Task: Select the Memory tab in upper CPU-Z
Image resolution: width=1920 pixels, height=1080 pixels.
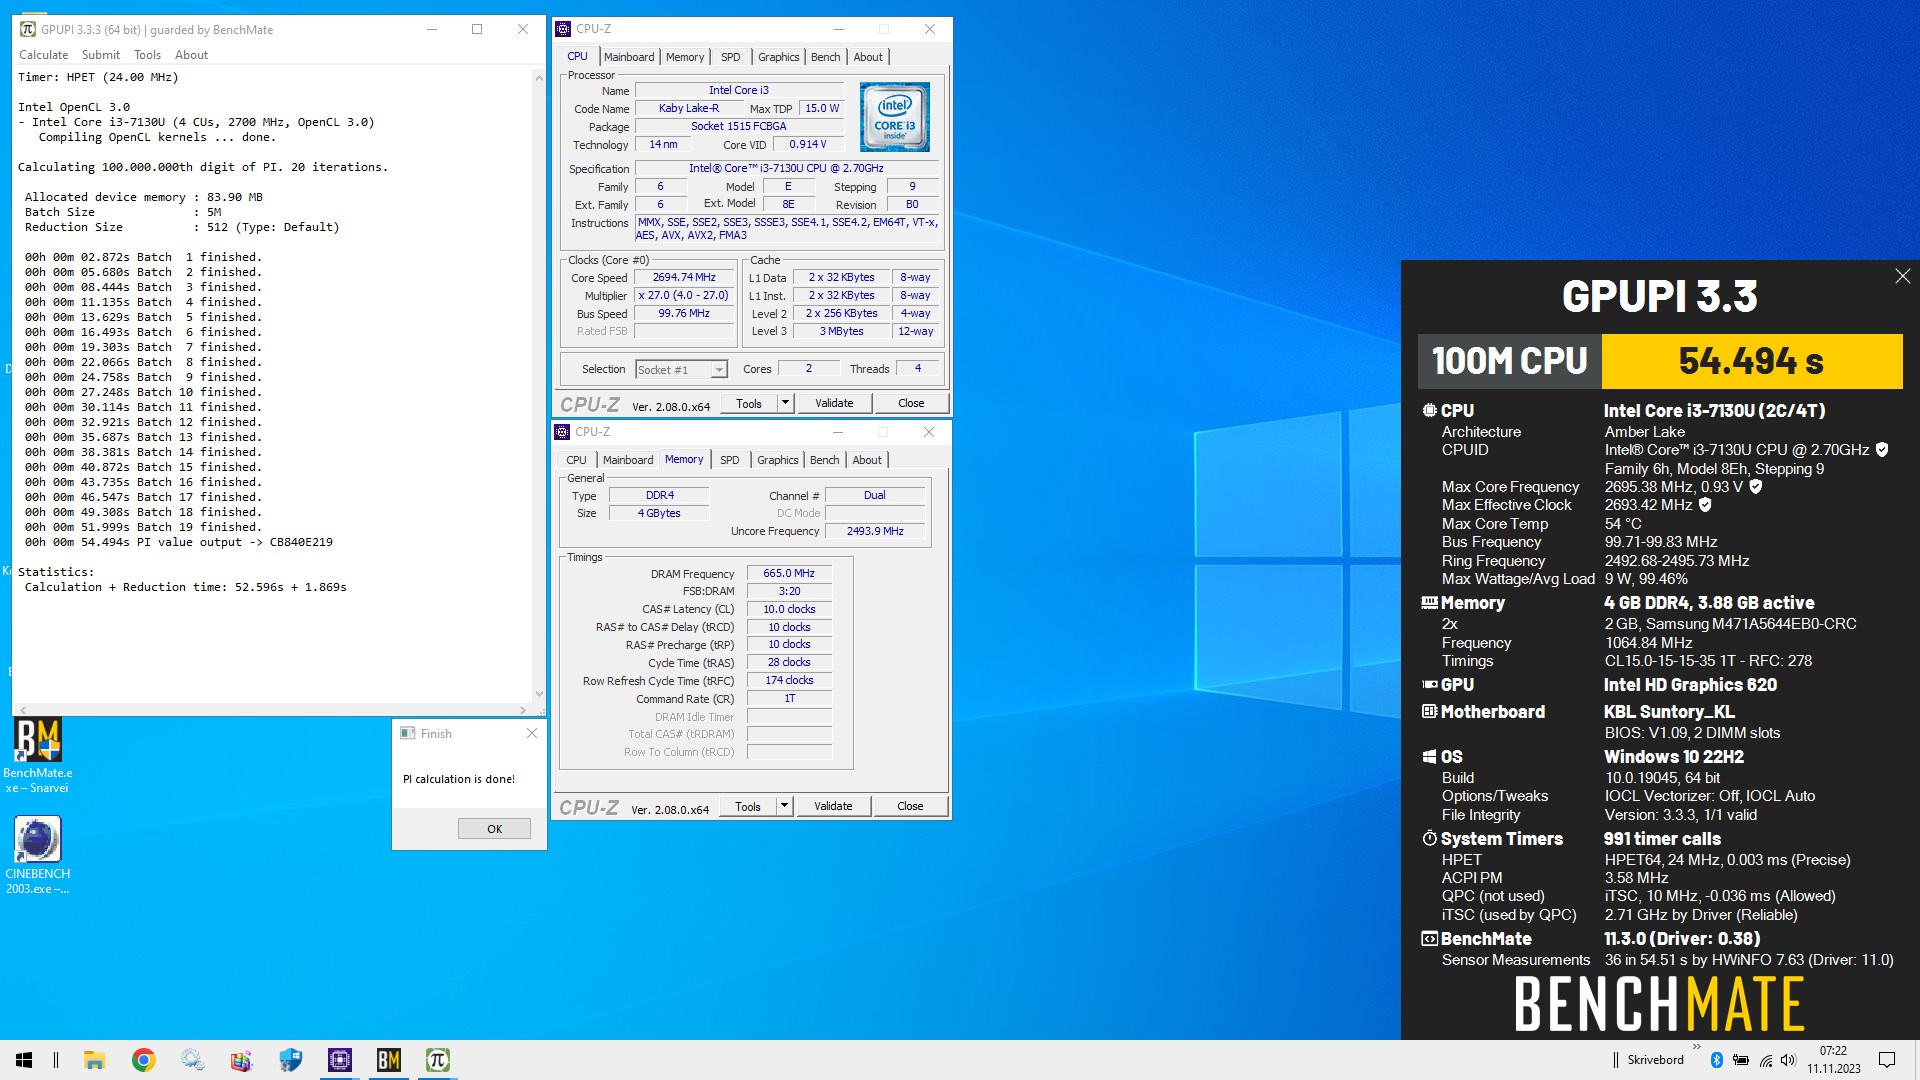Action: point(685,57)
